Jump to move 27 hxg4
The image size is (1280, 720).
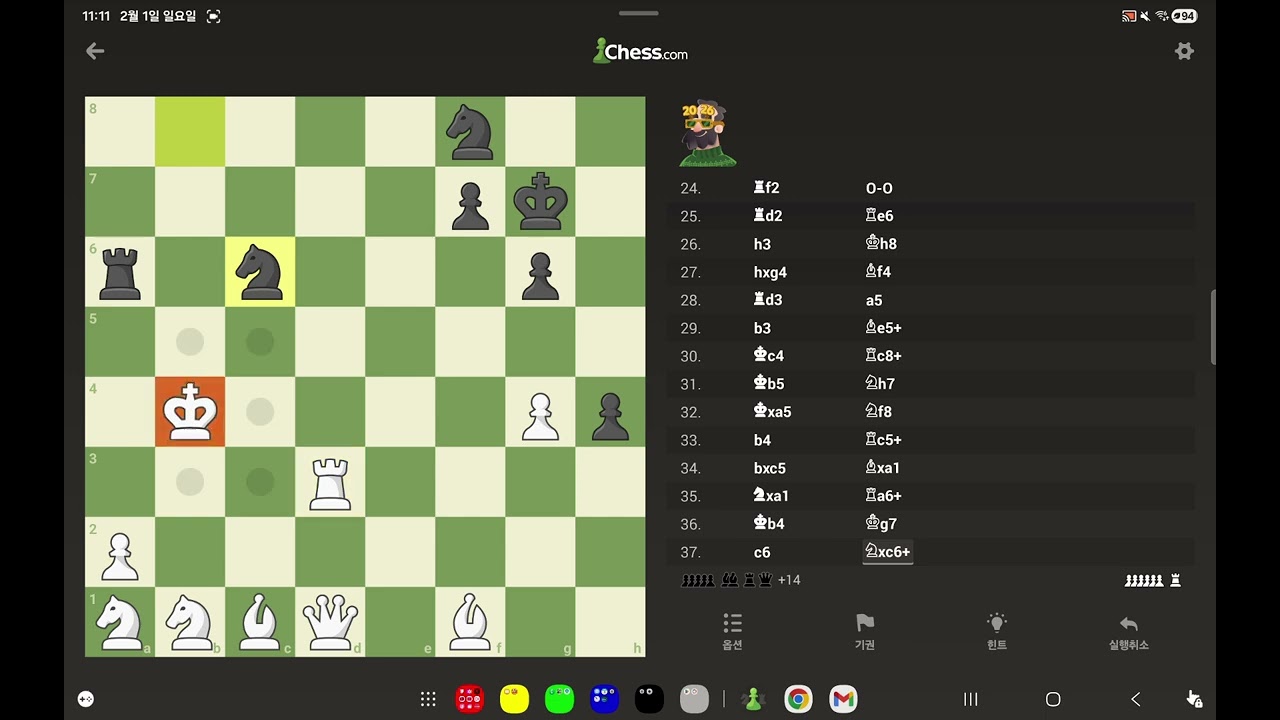(770, 272)
